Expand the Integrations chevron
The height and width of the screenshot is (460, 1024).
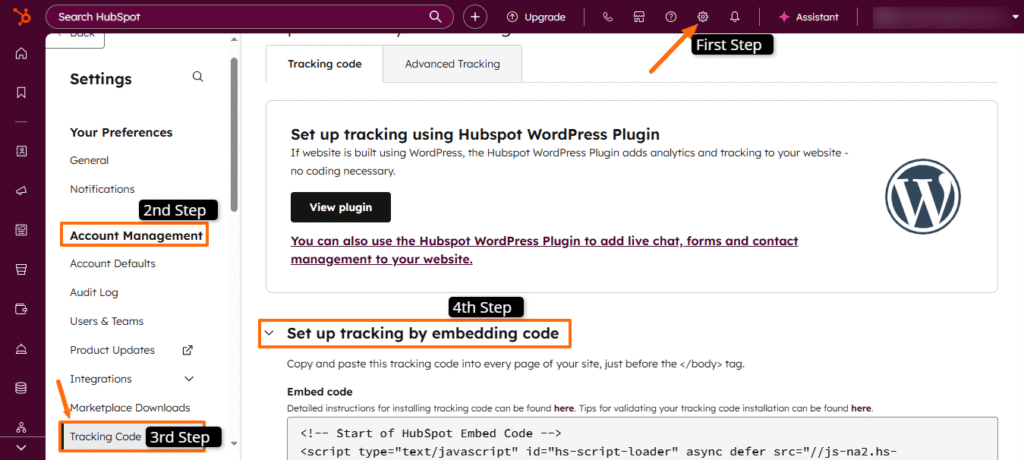(189, 379)
